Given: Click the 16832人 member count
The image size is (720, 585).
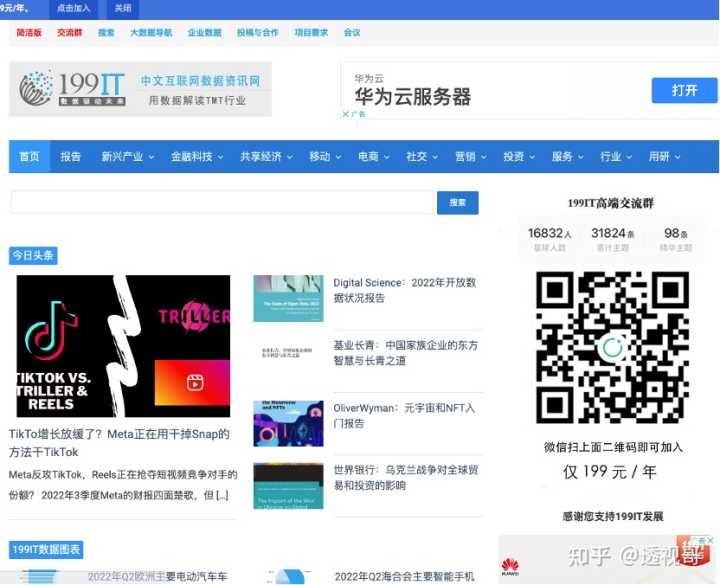Looking at the screenshot, I should 550,233.
